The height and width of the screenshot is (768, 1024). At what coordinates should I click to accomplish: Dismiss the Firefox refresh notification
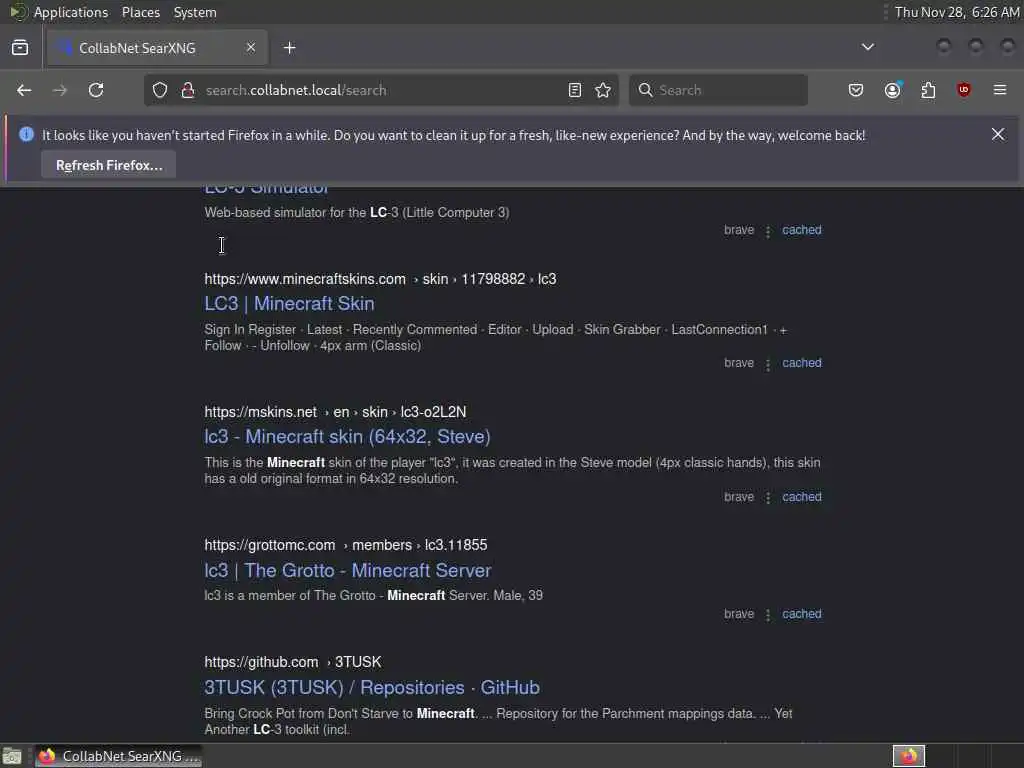click(x=998, y=135)
